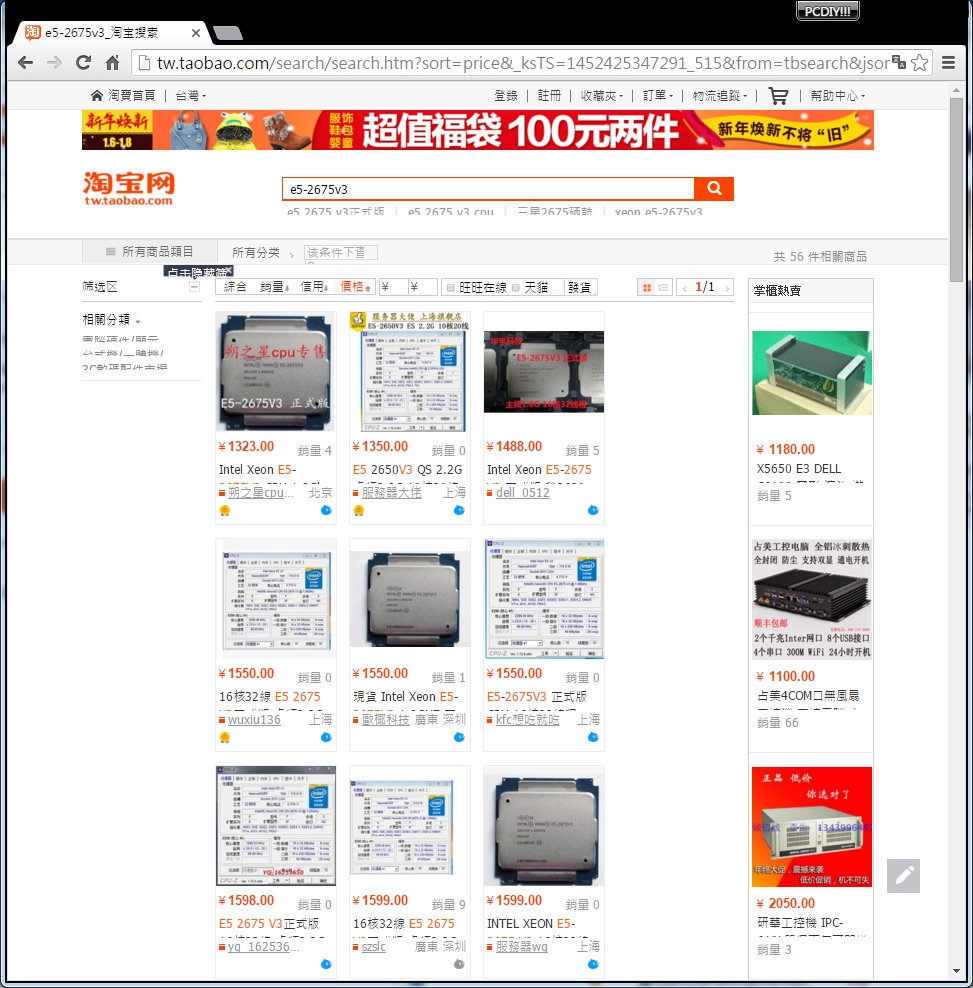Go to previous results page arrow

tap(684, 288)
